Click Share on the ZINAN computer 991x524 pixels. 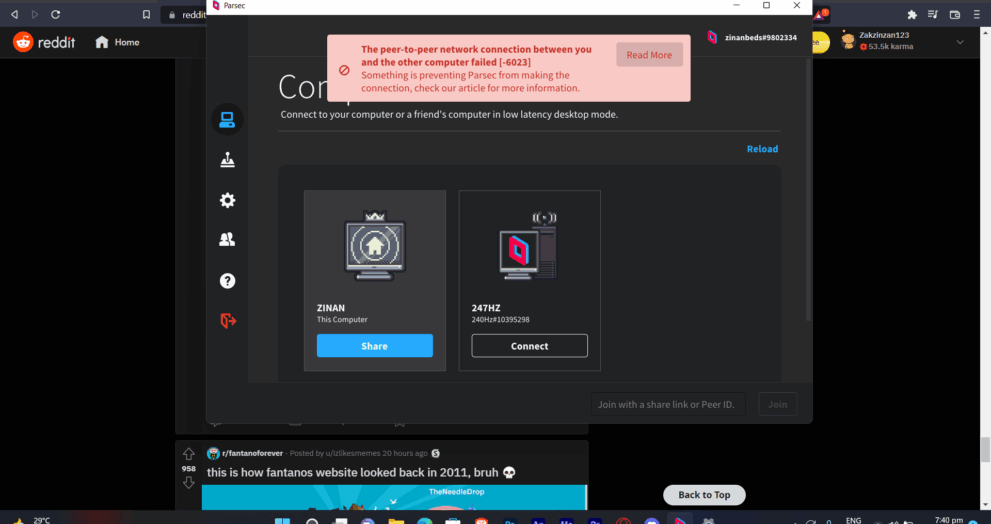[x=375, y=346]
